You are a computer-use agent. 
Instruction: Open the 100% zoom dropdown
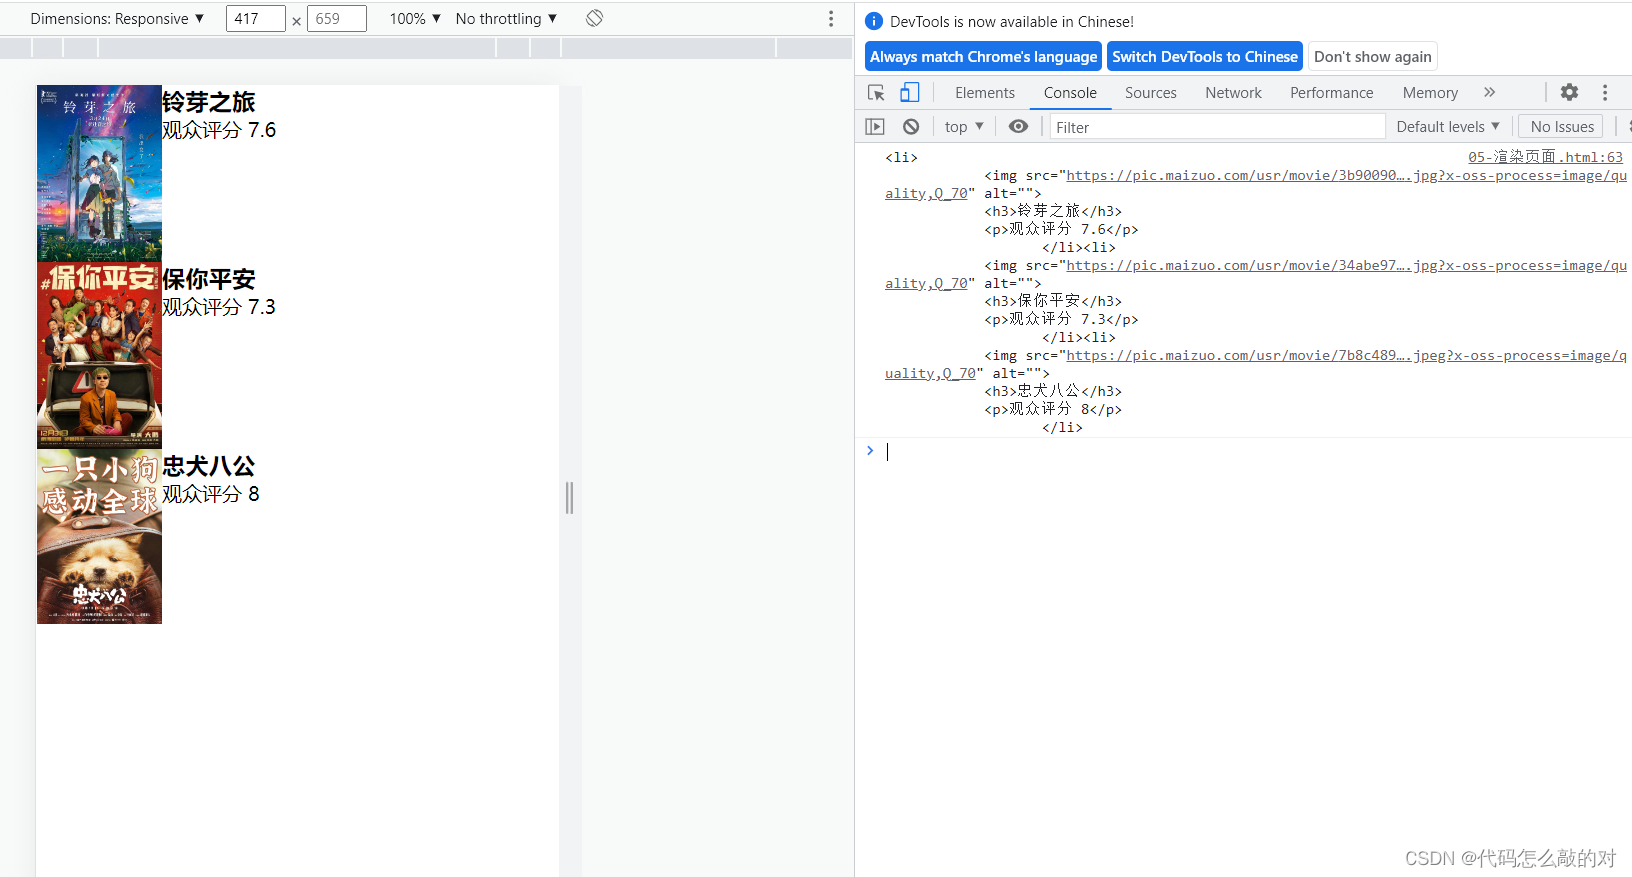(415, 19)
